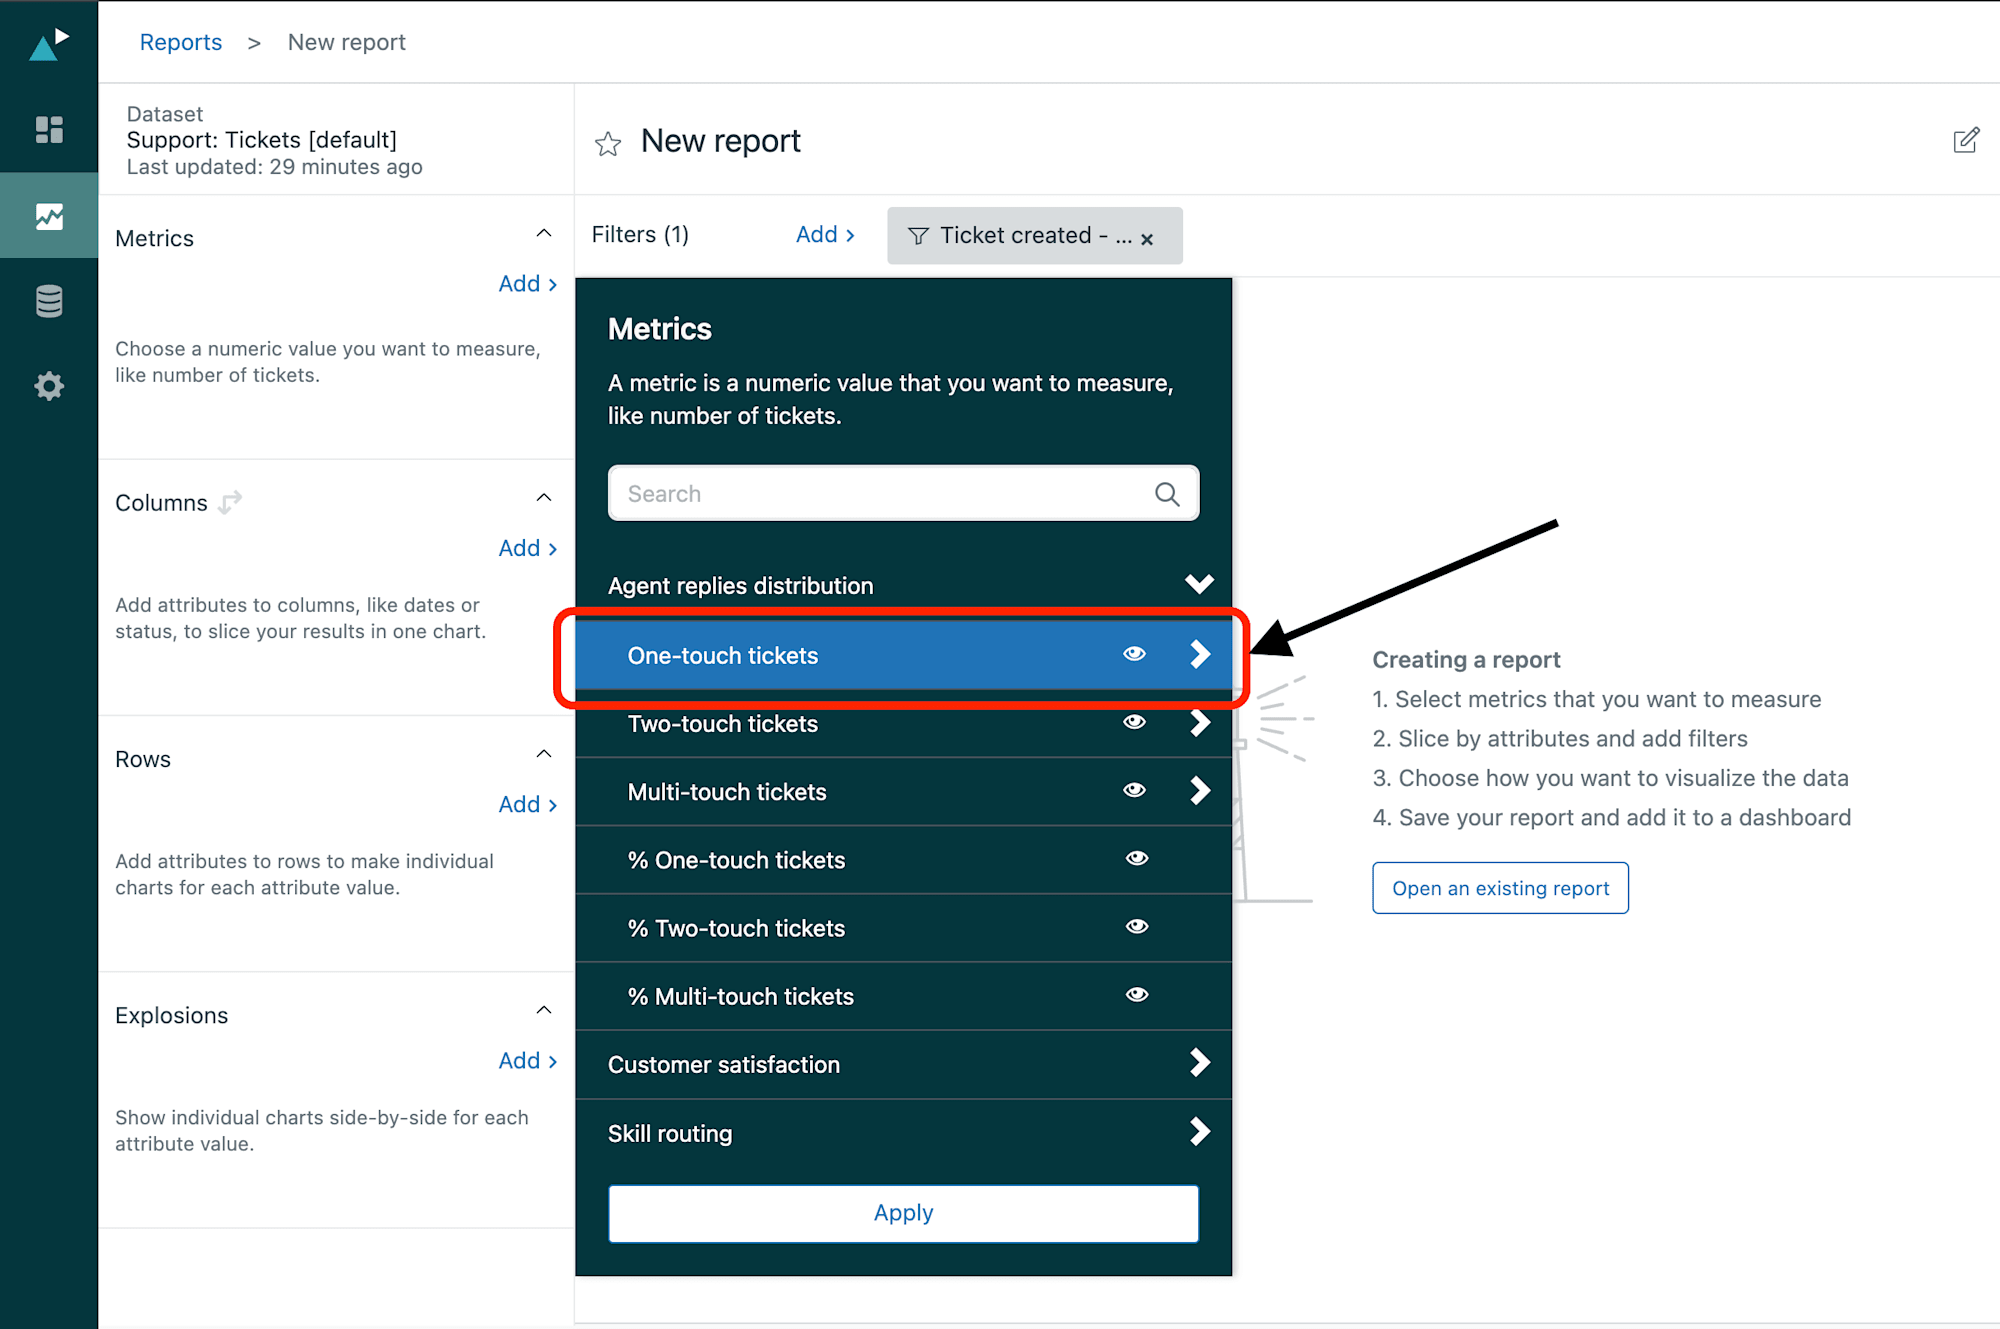Click the edit pencil icon top right

click(1964, 141)
